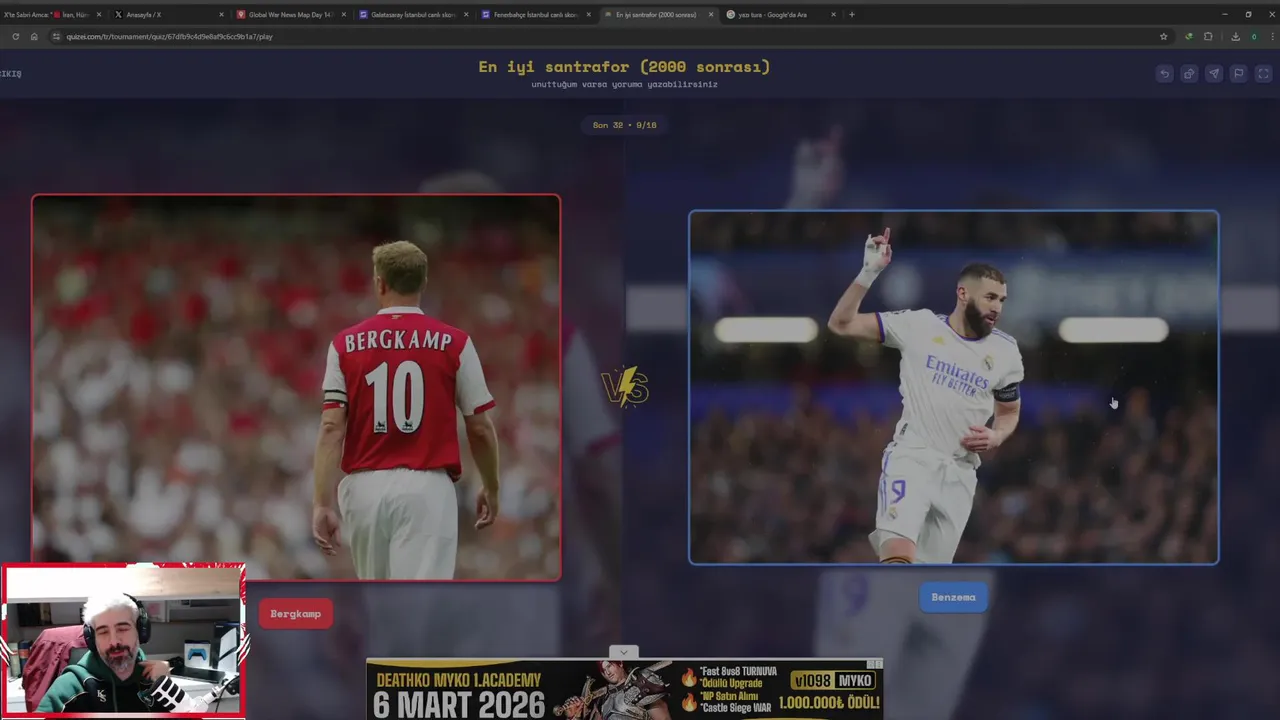
Task: Vote with the red Bergkamp button
Action: [x=296, y=614]
